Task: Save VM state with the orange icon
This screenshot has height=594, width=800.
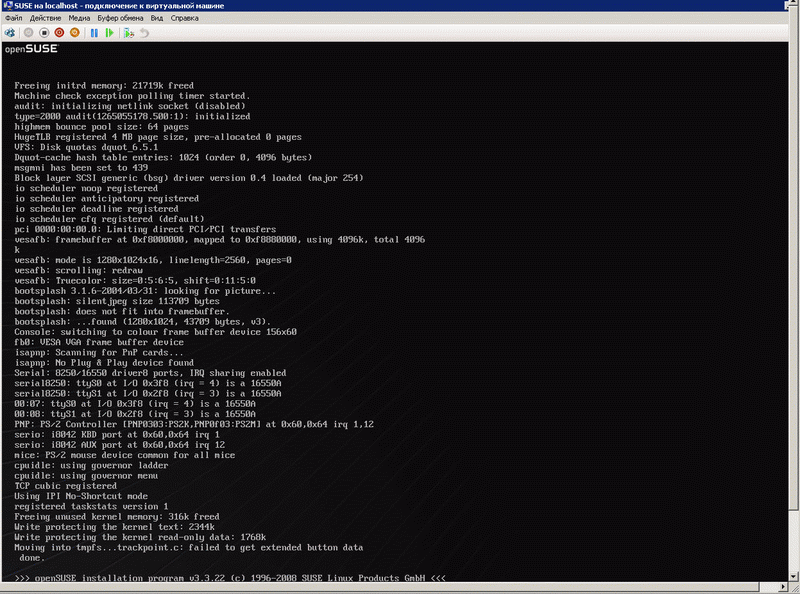Action: point(74,33)
